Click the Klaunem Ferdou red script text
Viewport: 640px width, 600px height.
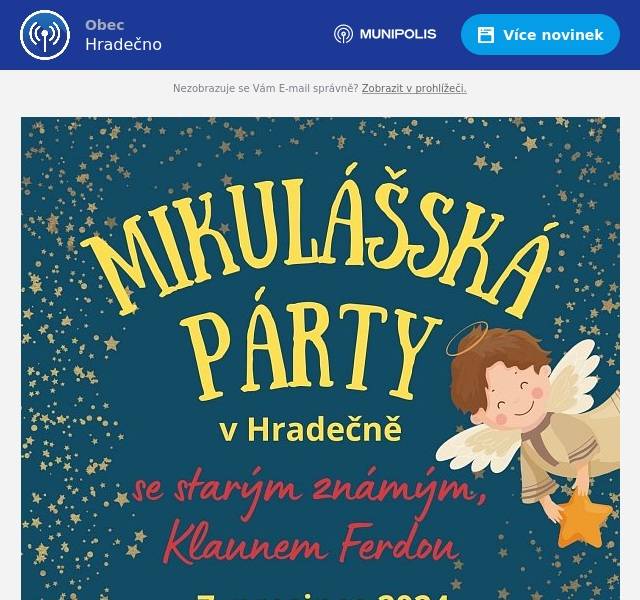(311, 544)
